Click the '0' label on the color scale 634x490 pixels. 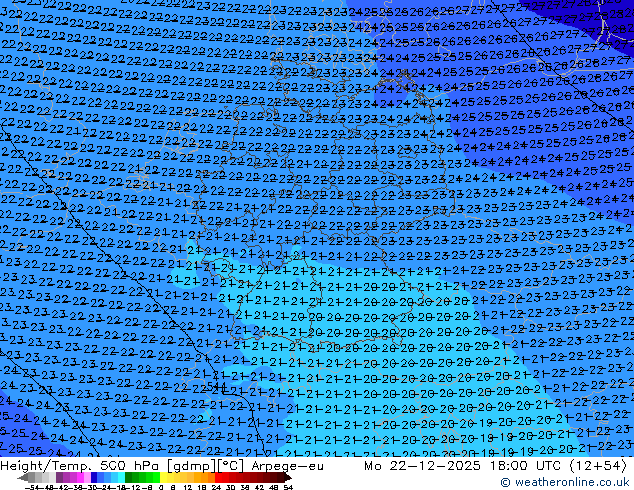click(x=161, y=487)
